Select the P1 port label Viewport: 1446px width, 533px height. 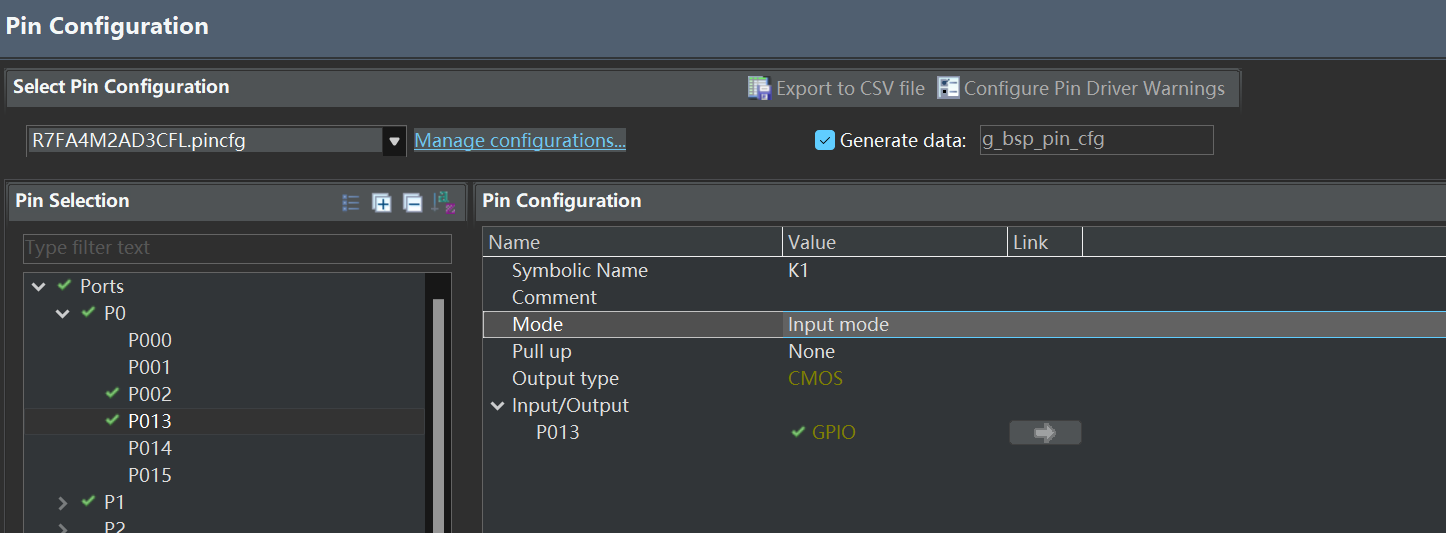pyautogui.click(x=115, y=502)
